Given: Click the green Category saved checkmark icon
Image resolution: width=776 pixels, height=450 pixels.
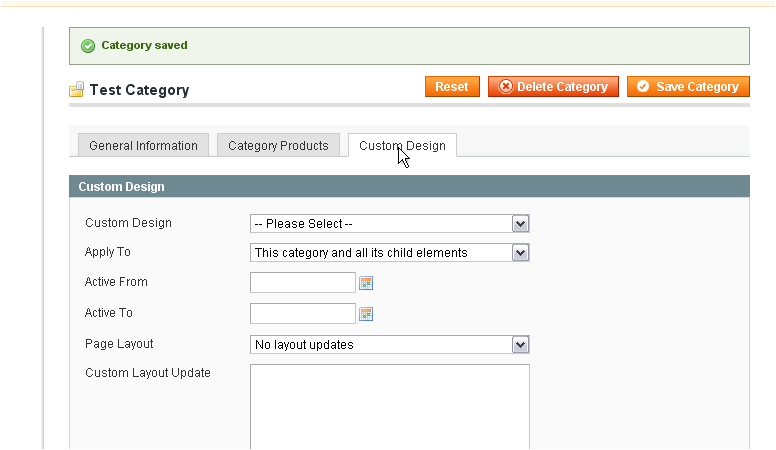Looking at the screenshot, I should 88,46.
